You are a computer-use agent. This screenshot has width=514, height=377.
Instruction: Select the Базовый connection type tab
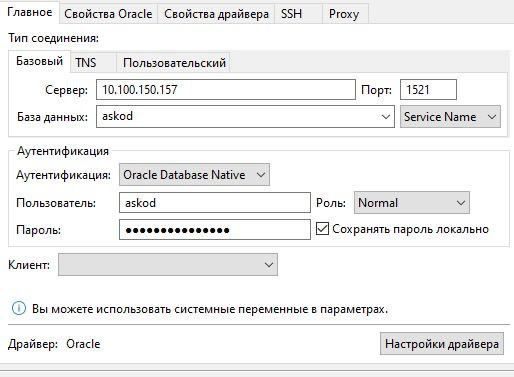pos(40,61)
